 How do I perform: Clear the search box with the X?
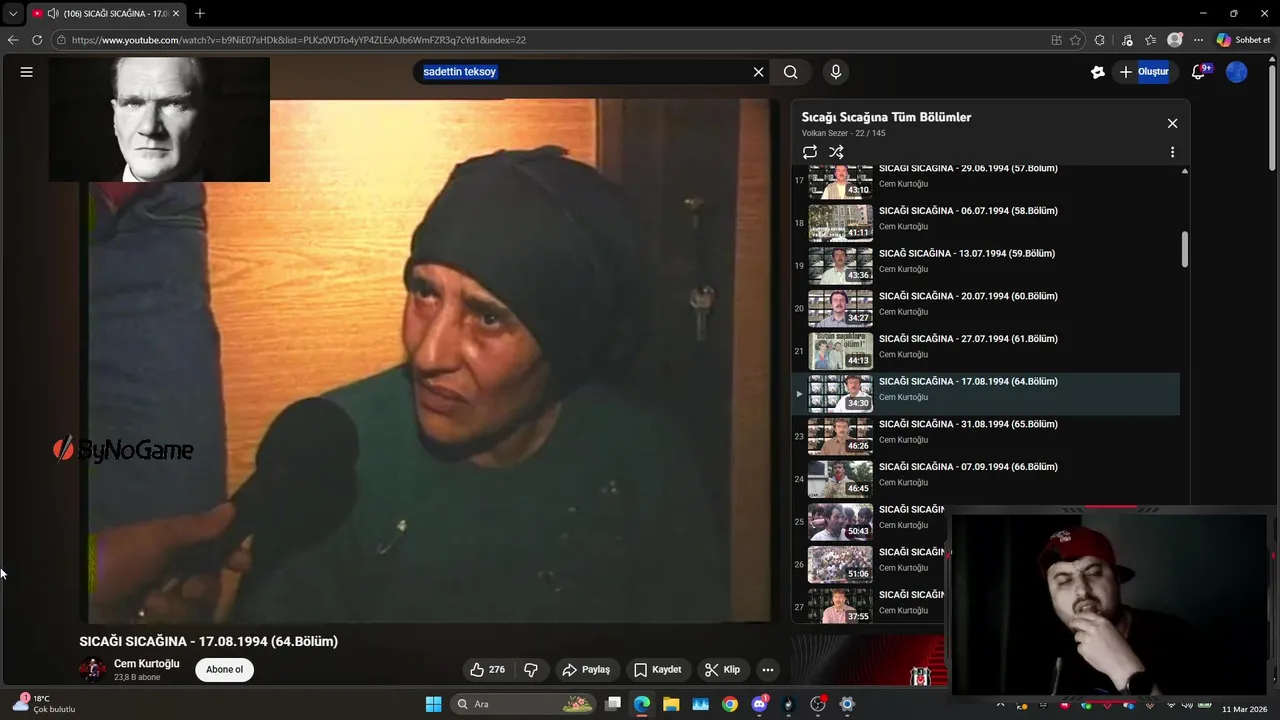[x=758, y=72]
